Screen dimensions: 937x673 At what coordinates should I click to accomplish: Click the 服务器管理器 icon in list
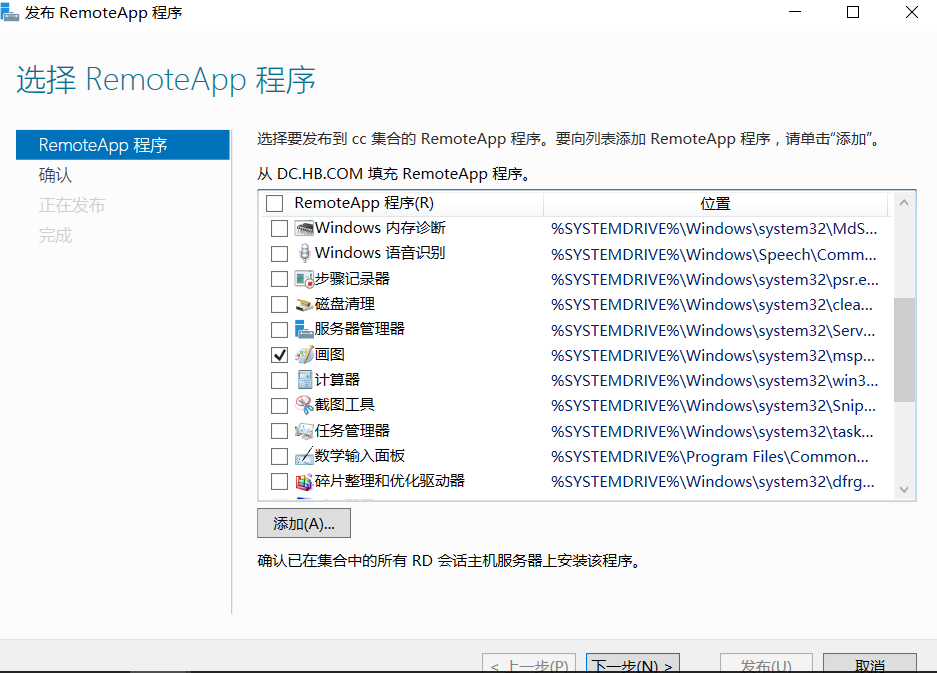[304, 329]
